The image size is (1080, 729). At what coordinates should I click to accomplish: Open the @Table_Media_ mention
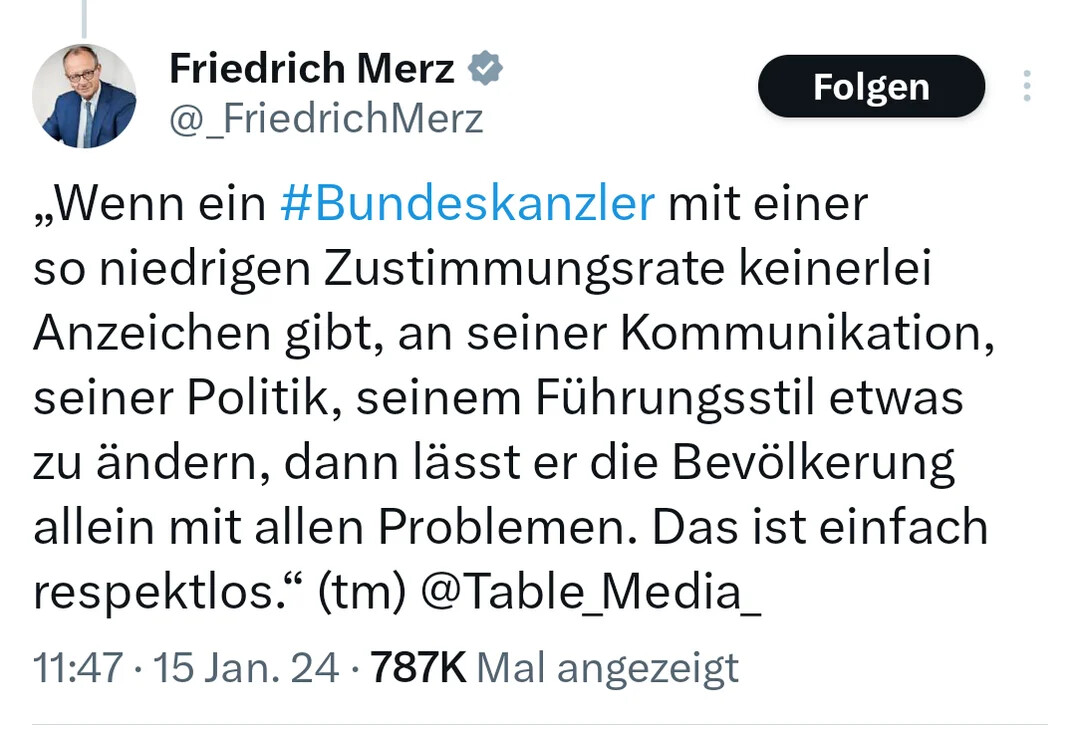(x=591, y=593)
